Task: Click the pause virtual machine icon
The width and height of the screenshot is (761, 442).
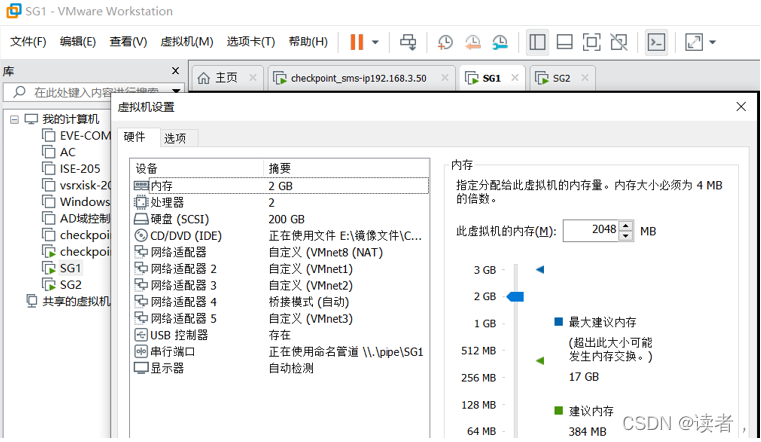Action: pos(357,42)
